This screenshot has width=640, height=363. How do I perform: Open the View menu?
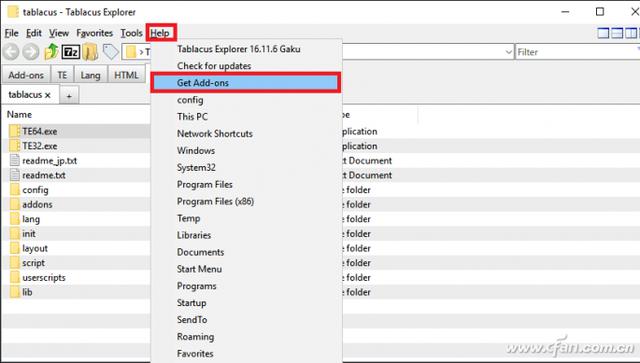click(59, 33)
